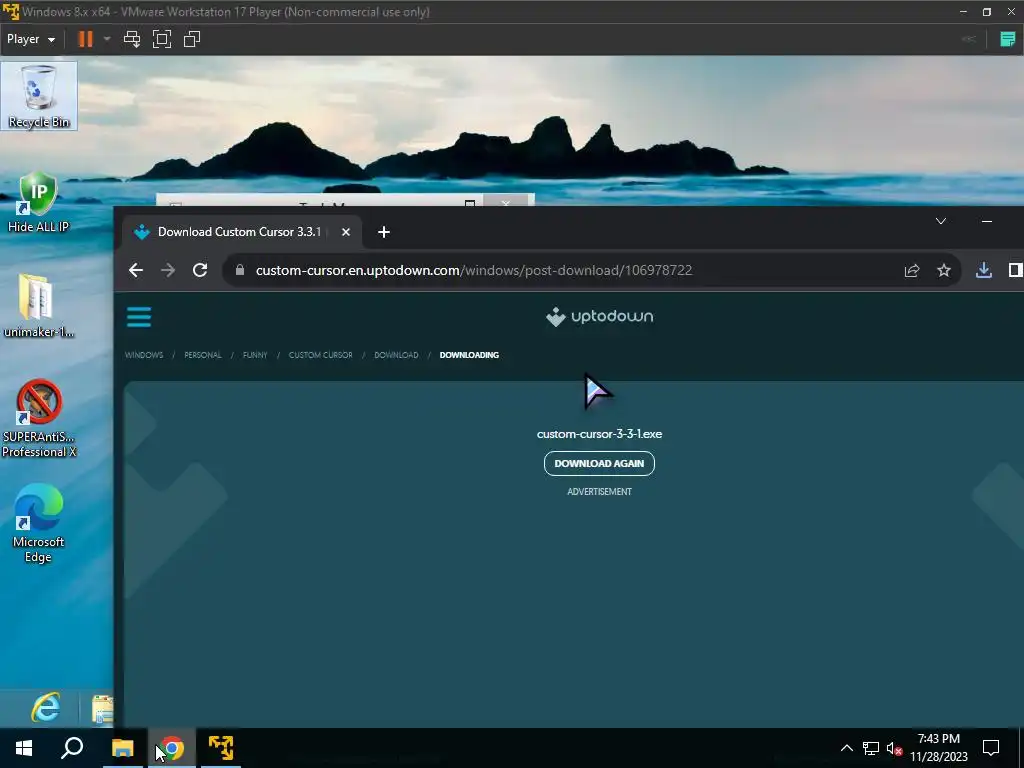This screenshot has width=1024, height=768.
Task: Launch the SUPERAntiSpyware Professional X shortcut
Action: (39, 418)
